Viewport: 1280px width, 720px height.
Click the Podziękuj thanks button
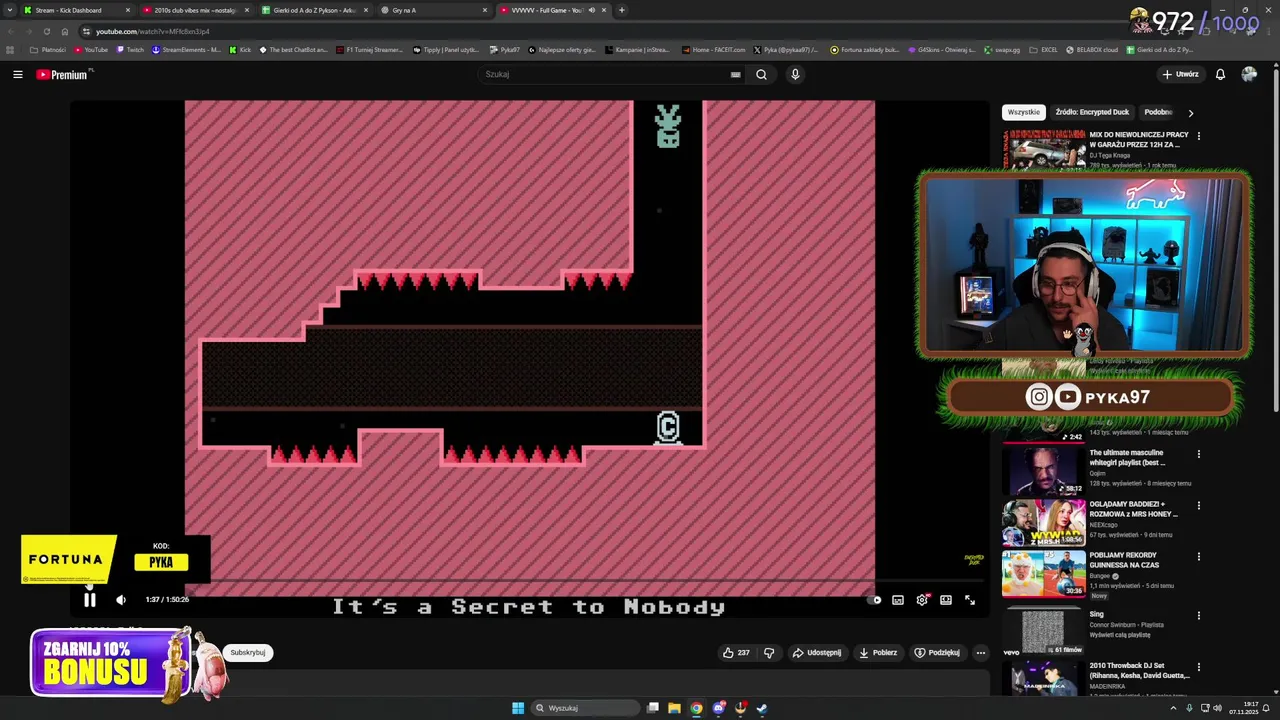tap(936, 653)
